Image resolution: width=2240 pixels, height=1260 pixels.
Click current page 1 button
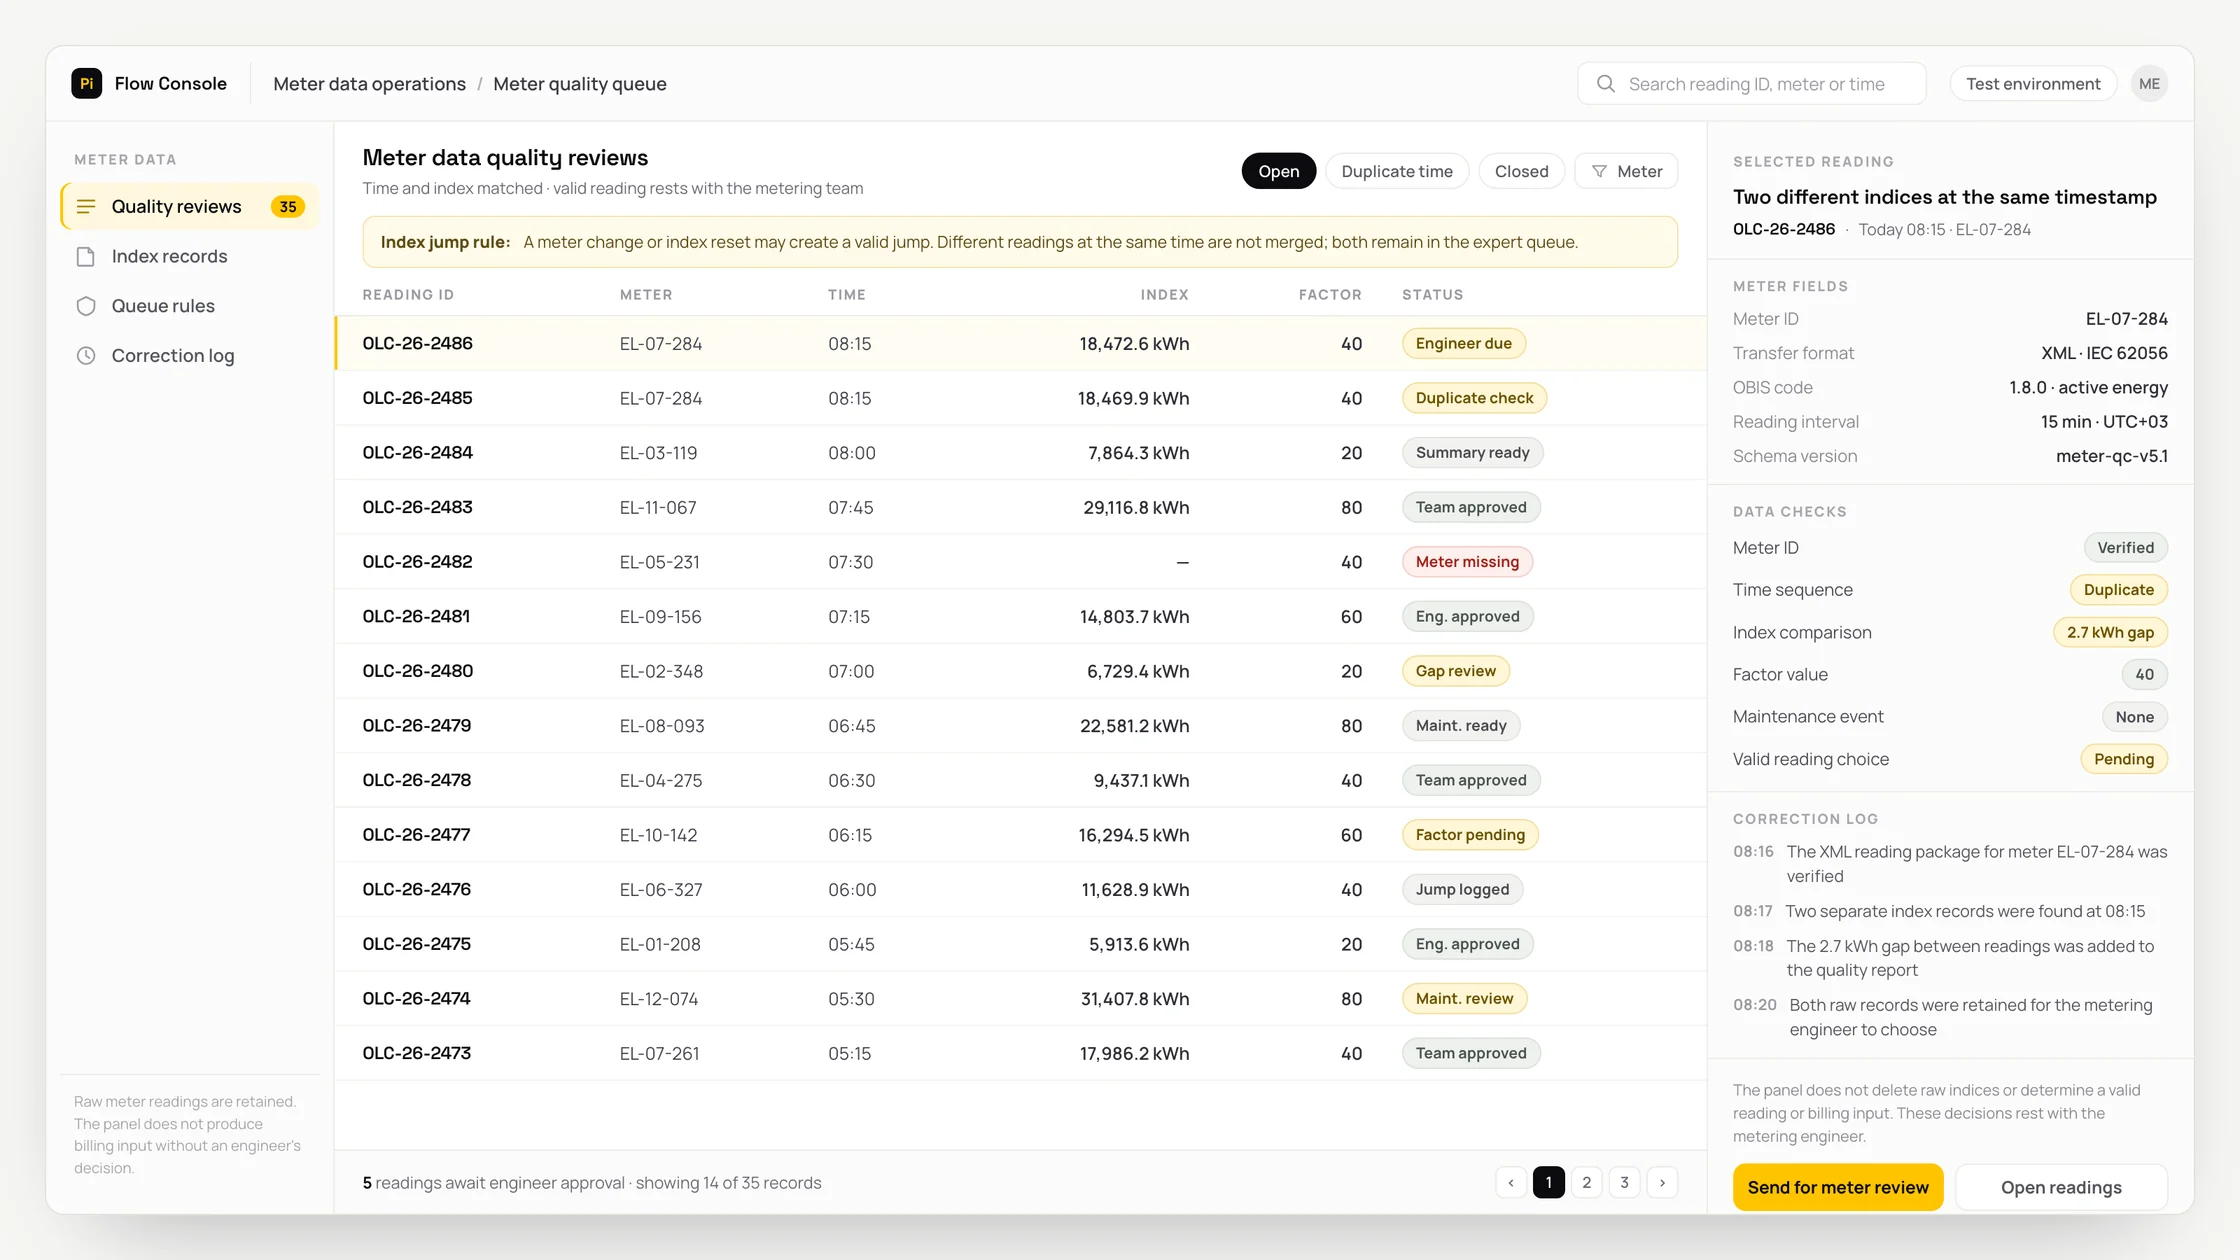coord(1548,1183)
